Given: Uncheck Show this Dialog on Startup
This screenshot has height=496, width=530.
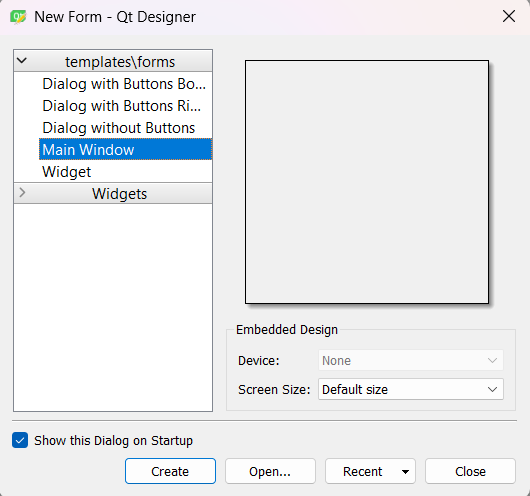Looking at the screenshot, I should [20, 440].
